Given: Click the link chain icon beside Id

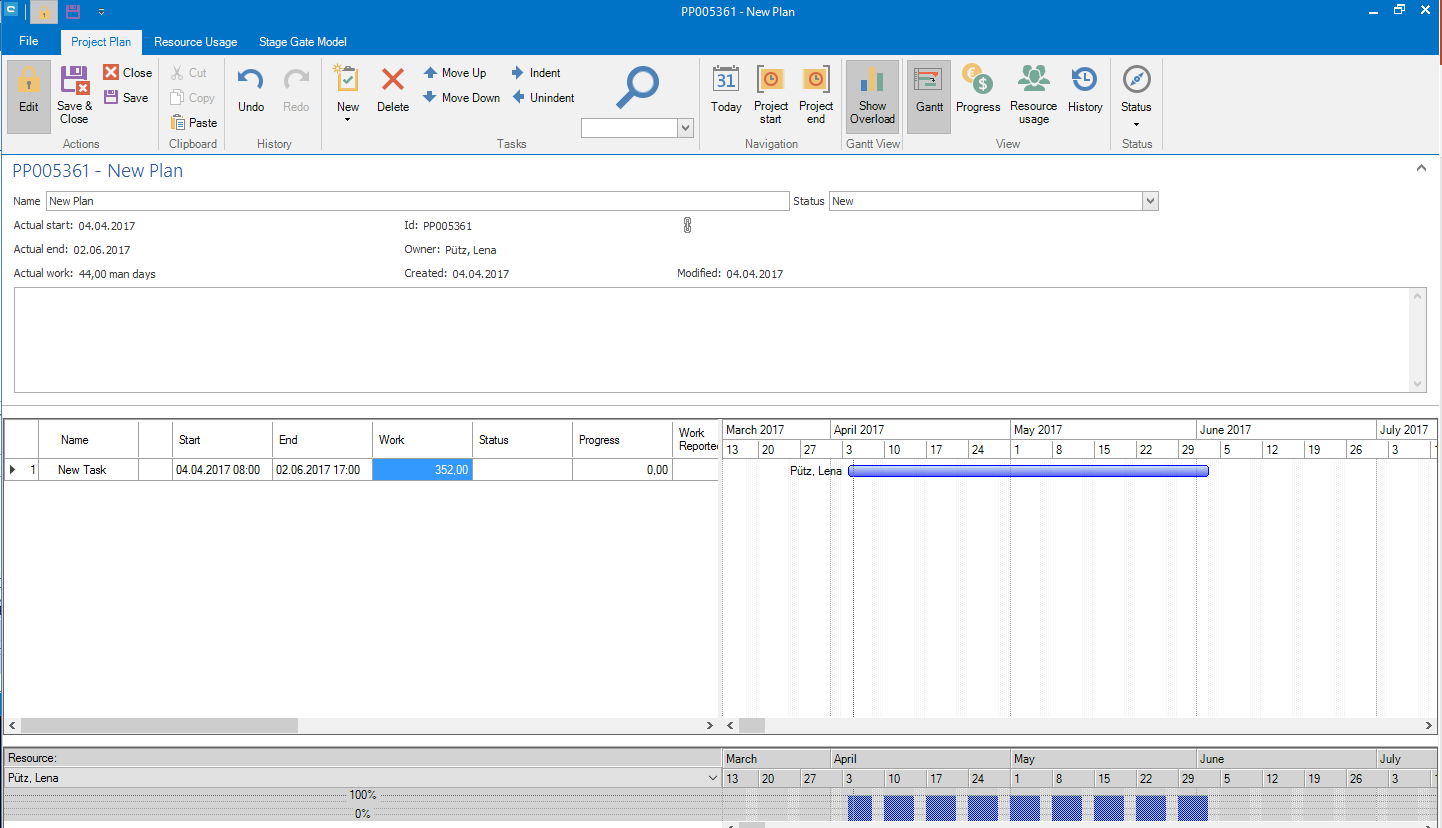Looking at the screenshot, I should pyautogui.click(x=687, y=226).
